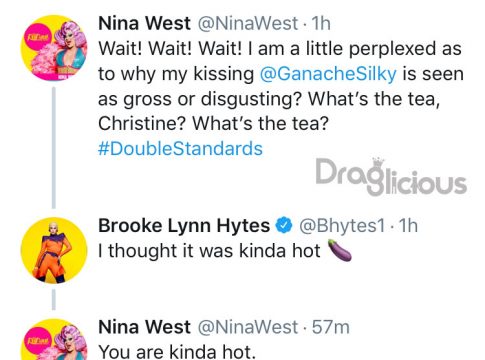This screenshot has width=485, height=360.
Task: Click the eggplant emoji
Action: click(340, 250)
